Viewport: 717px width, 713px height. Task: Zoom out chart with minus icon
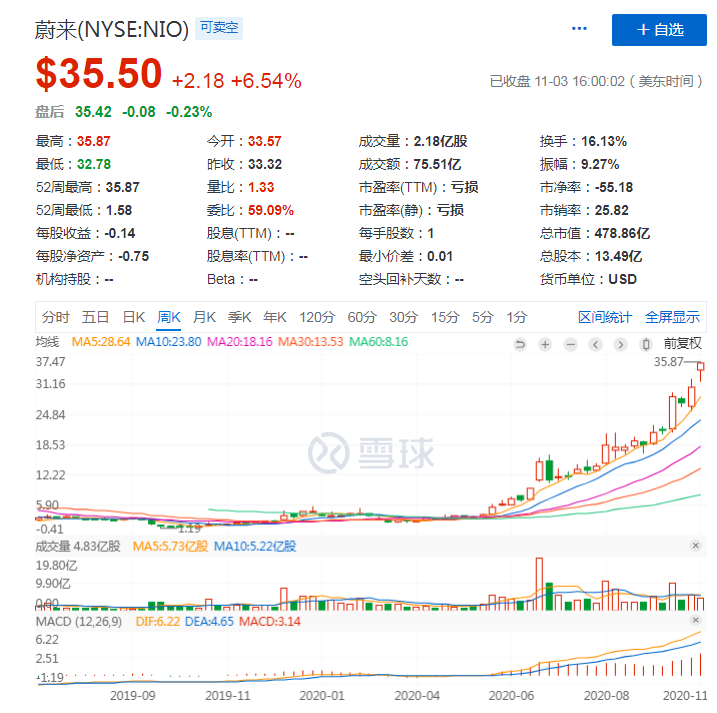click(x=570, y=344)
